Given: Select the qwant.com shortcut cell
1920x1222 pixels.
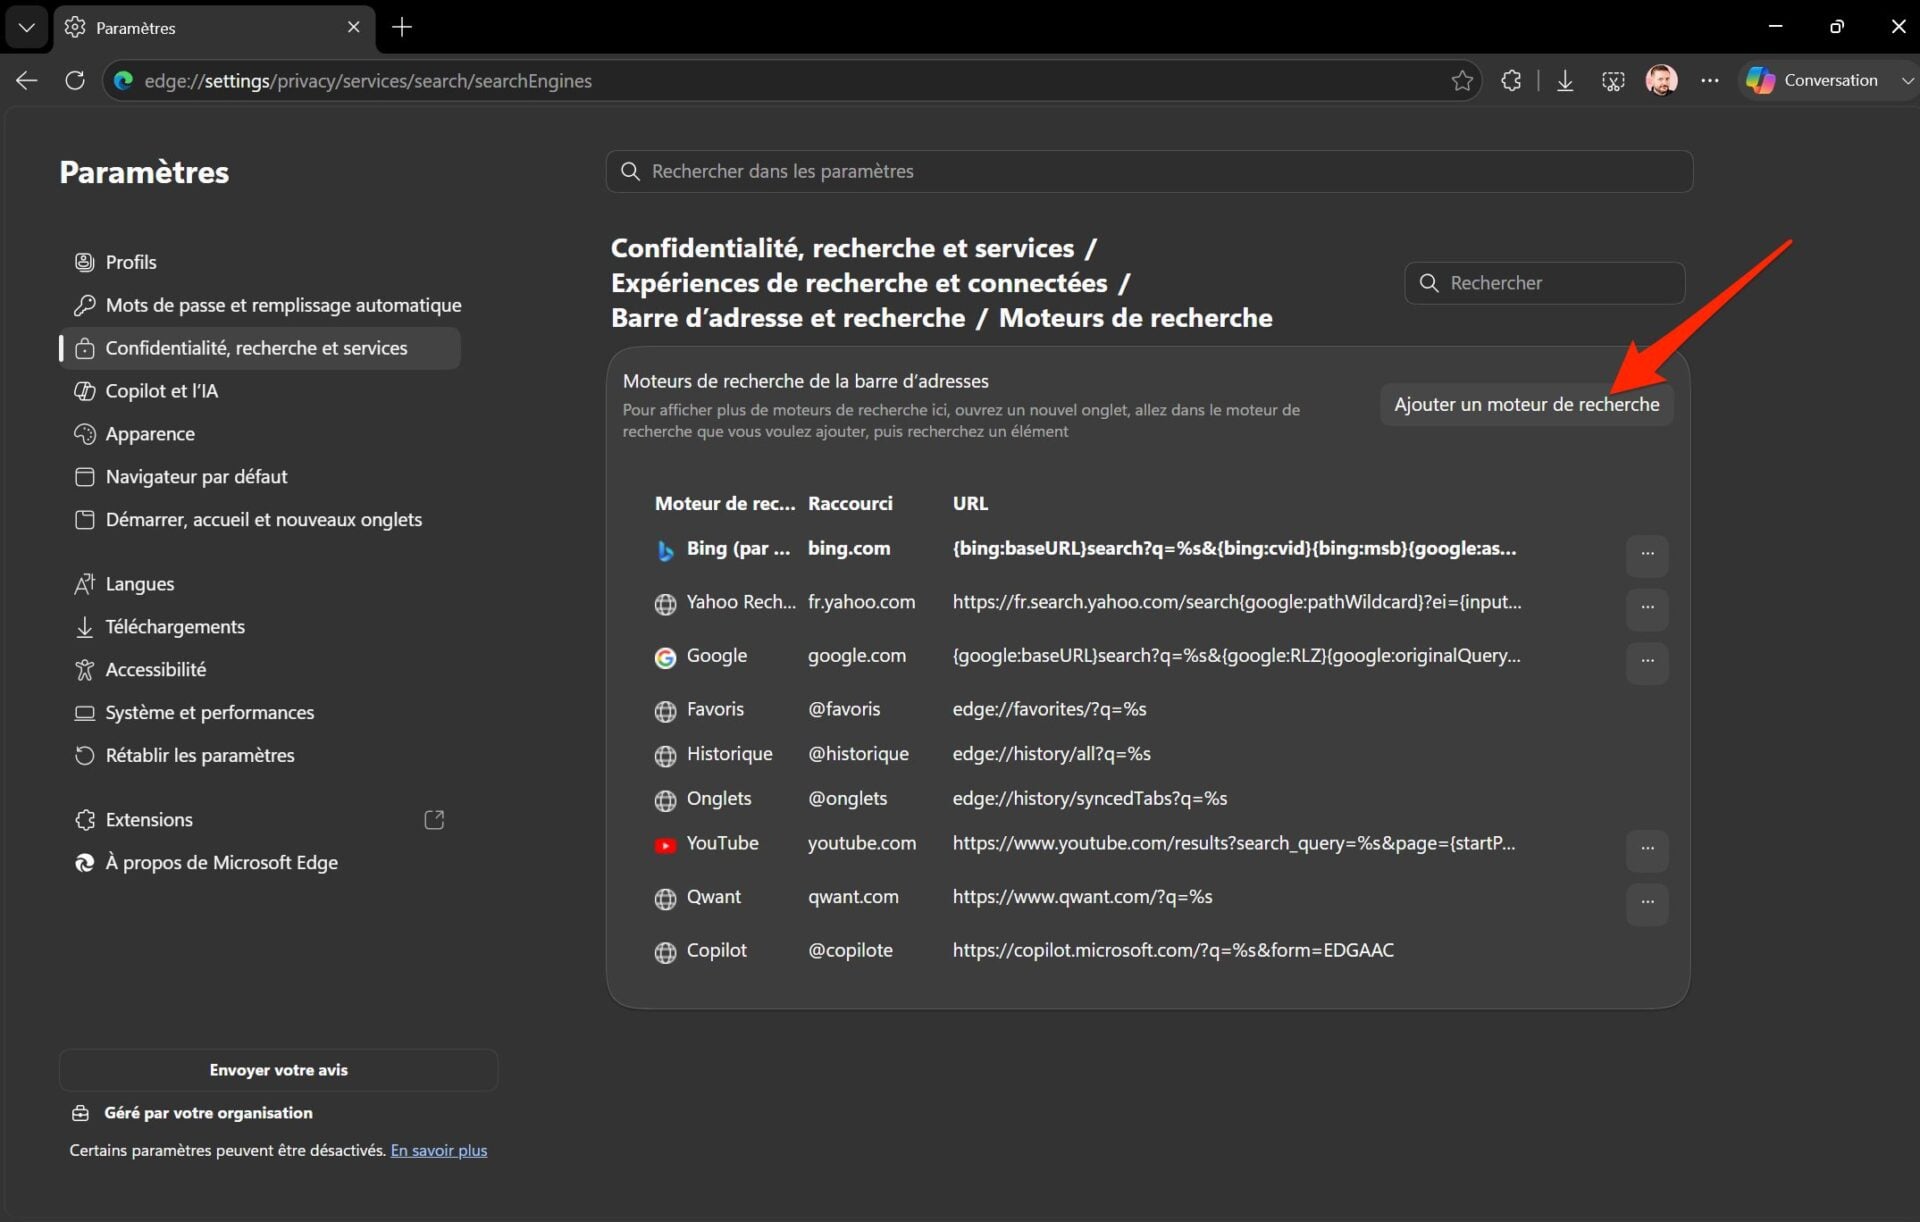Looking at the screenshot, I should coord(853,897).
